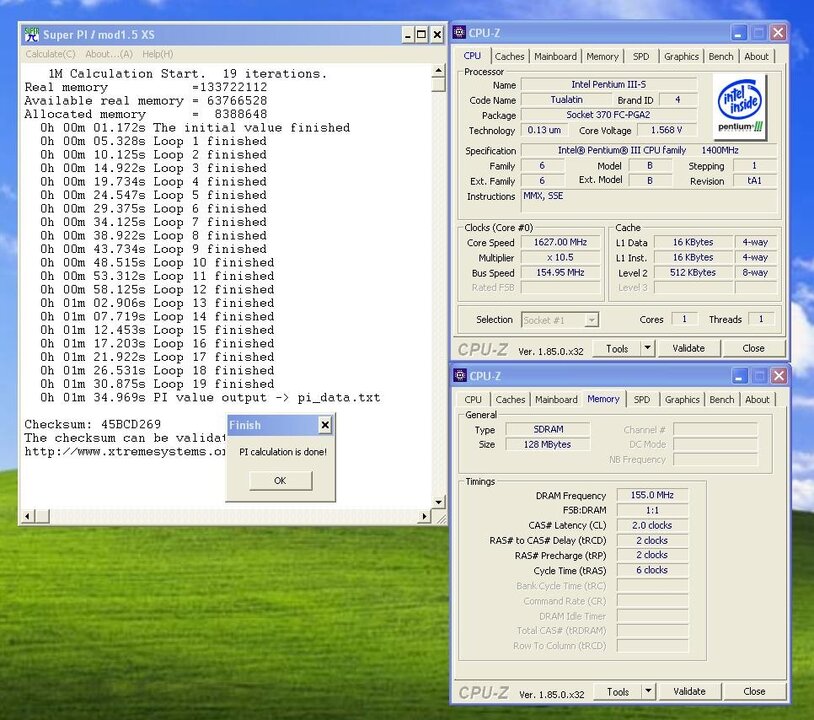The height and width of the screenshot is (720, 814).
Task: Click the memory Type value SDRAM
Action: (x=548, y=429)
